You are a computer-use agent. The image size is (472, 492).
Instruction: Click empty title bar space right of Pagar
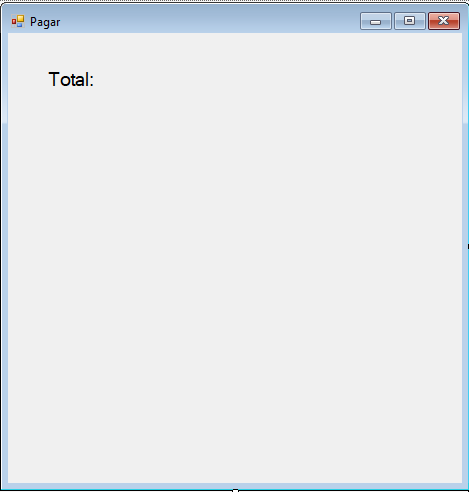click(210, 21)
